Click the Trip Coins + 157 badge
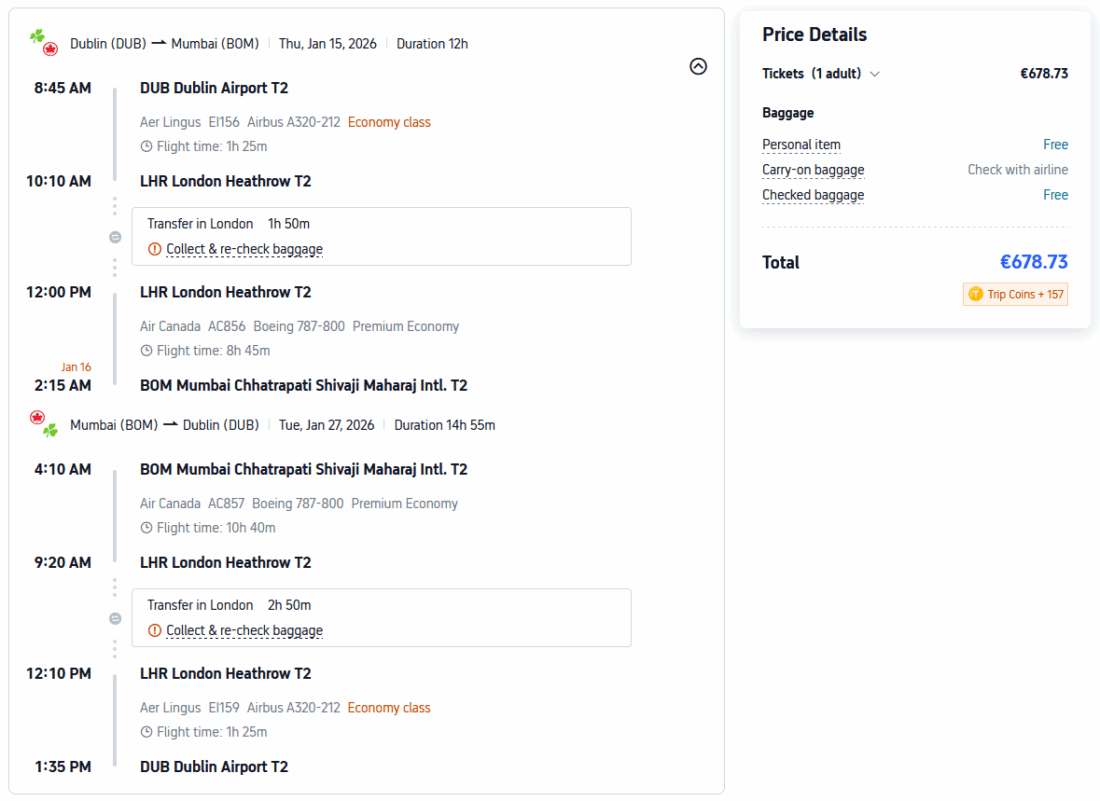1100x801 pixels. point(1015,294)
